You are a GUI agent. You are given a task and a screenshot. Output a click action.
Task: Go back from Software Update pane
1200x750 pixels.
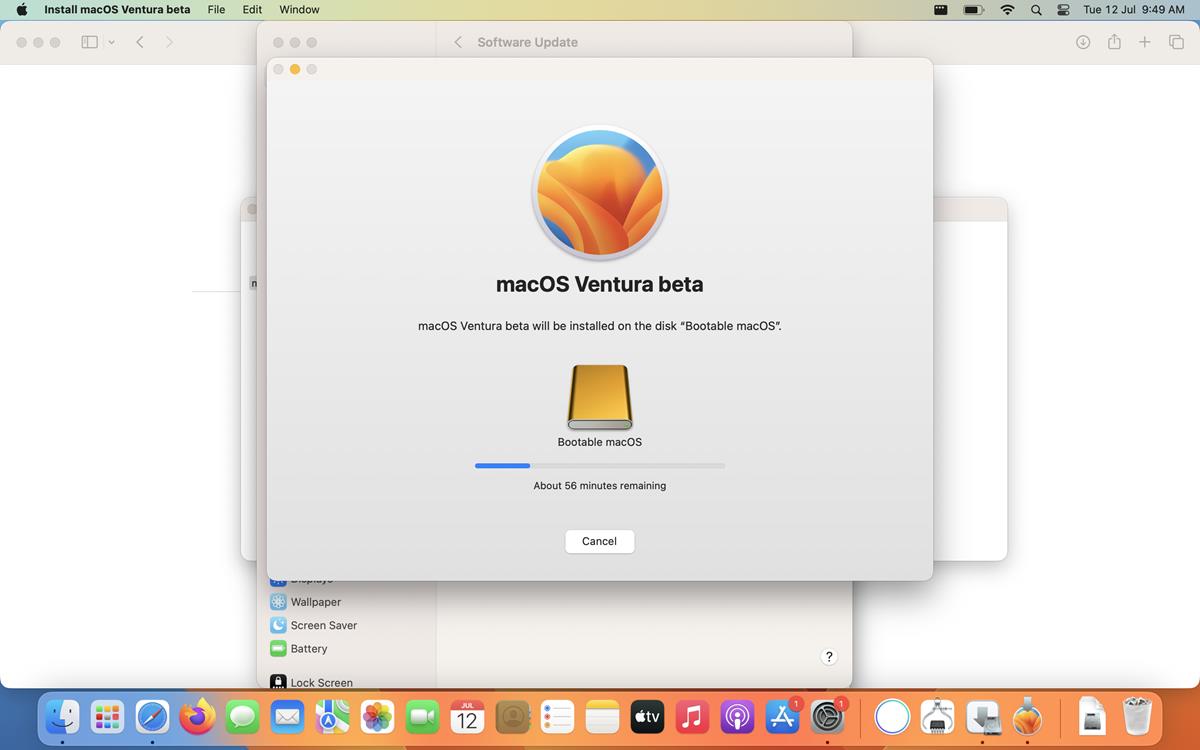458,42
